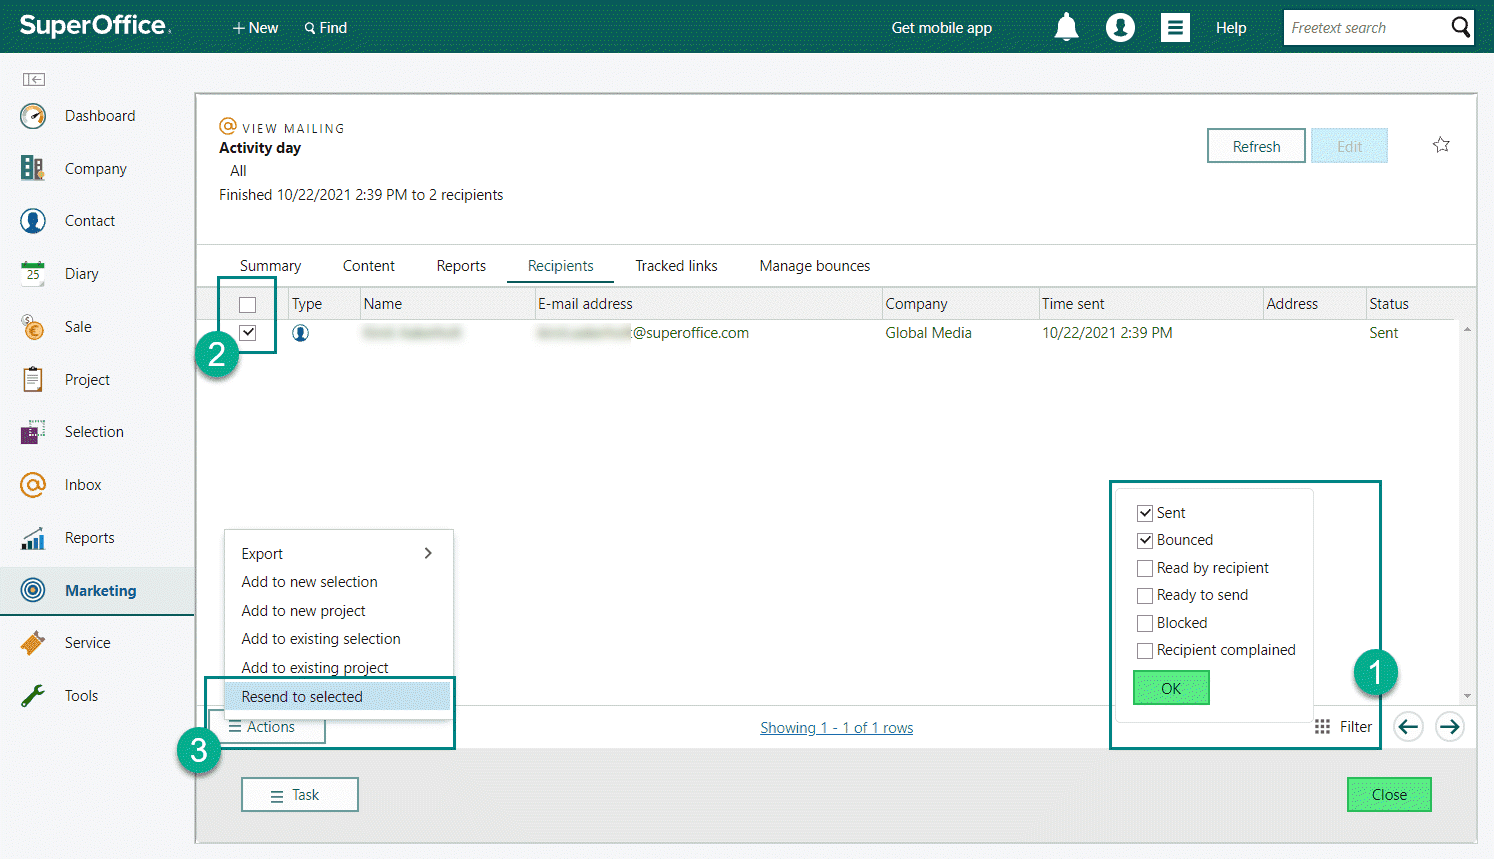Switch to the Manage bounces tab
The width and height of the screenshot is (1494, 859).
click(x=815, y=266)
